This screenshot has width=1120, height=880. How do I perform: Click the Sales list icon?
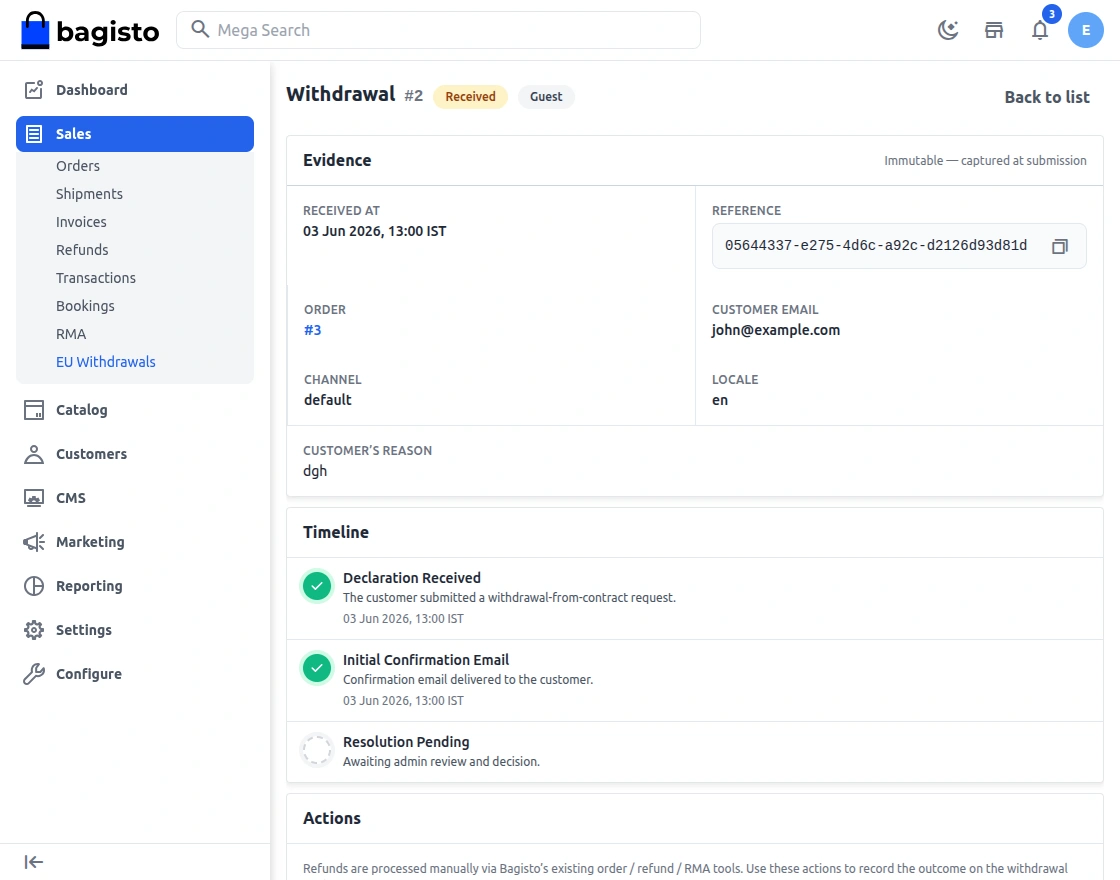34,134
